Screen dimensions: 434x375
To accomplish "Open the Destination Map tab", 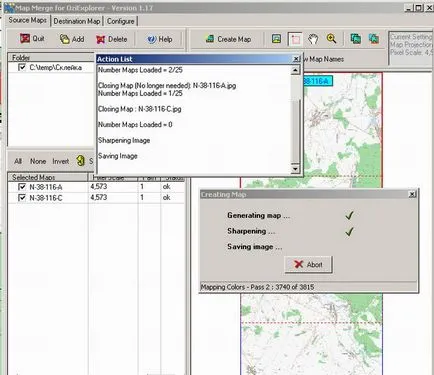I will coord(77,21).
